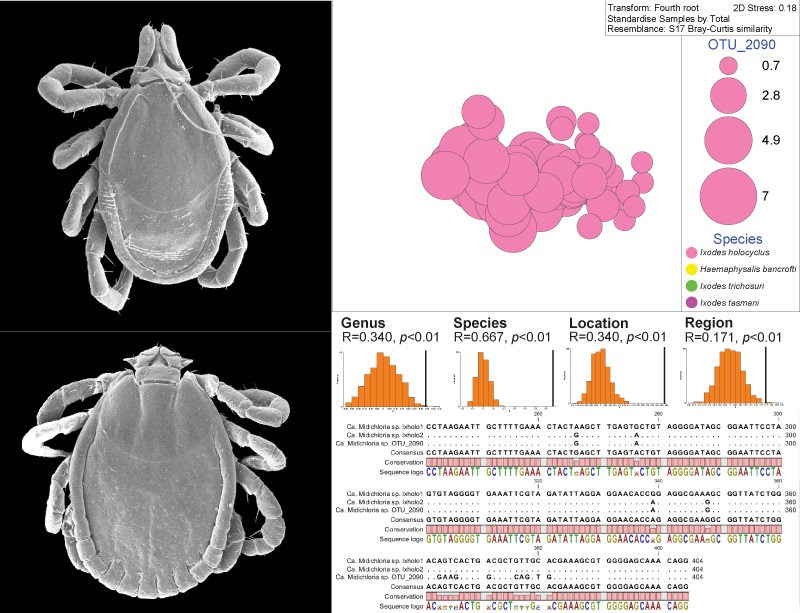Click the OTU_2090 legend heading
This screenshot has width=800, height=613.
pos(741,45)
